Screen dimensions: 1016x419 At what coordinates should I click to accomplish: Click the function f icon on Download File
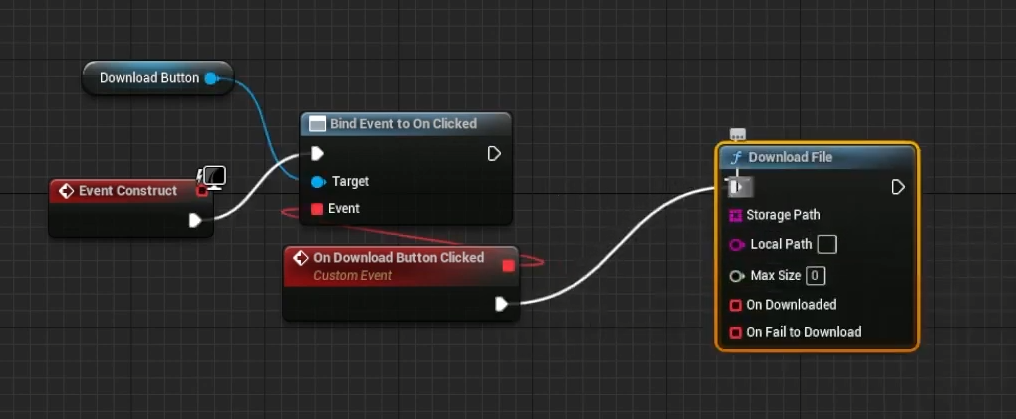(735, 158)
